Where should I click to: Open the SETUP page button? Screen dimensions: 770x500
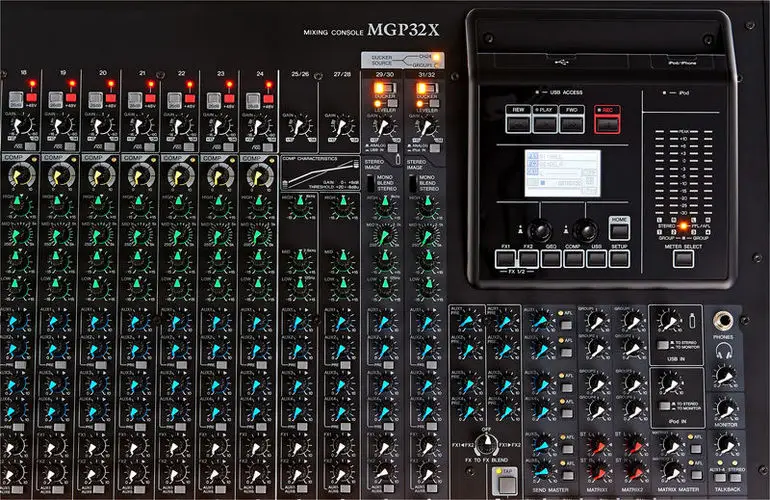point(619,258)
